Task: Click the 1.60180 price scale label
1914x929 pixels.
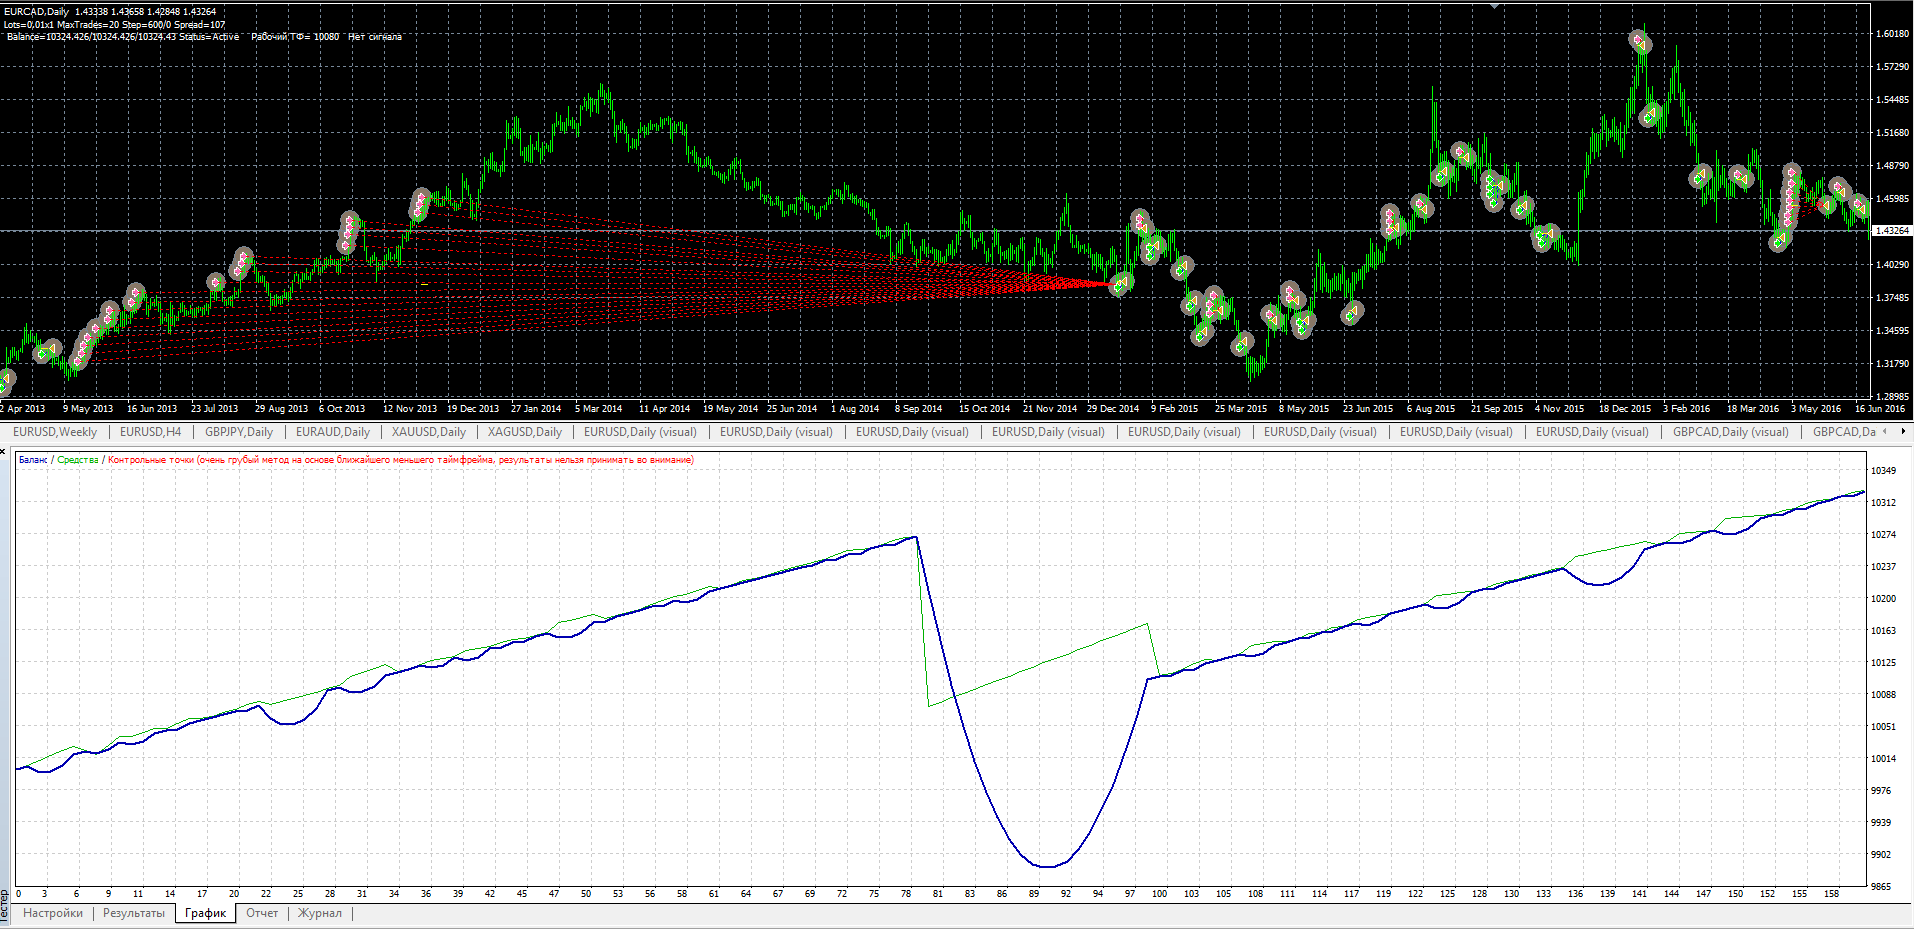Action: tap(1892, 34)
